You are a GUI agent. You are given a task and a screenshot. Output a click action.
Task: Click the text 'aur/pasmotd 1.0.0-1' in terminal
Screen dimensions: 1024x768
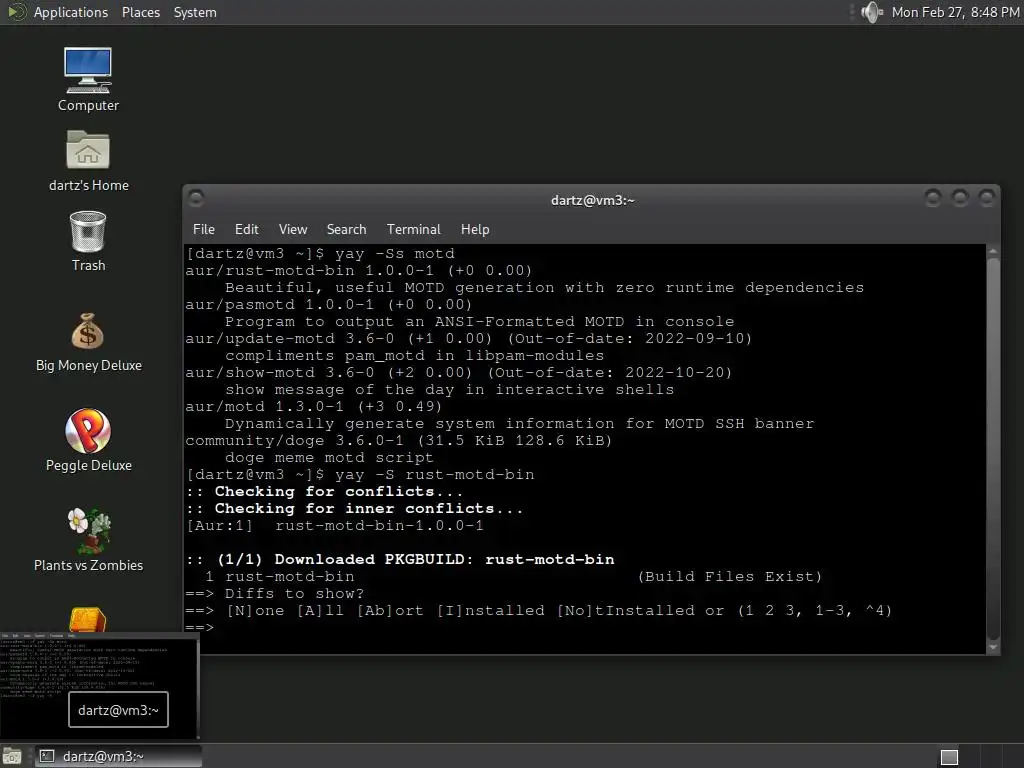tap(280, 304)
